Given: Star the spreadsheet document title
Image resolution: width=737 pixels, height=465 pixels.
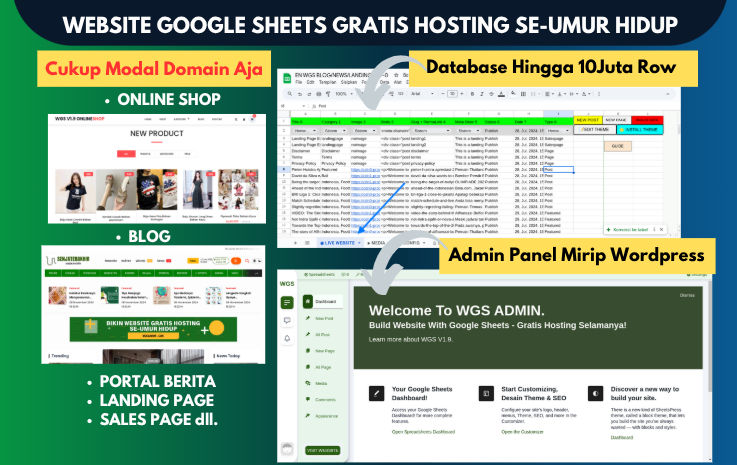Looking at the screenshot, I should [x=396, y=75].
